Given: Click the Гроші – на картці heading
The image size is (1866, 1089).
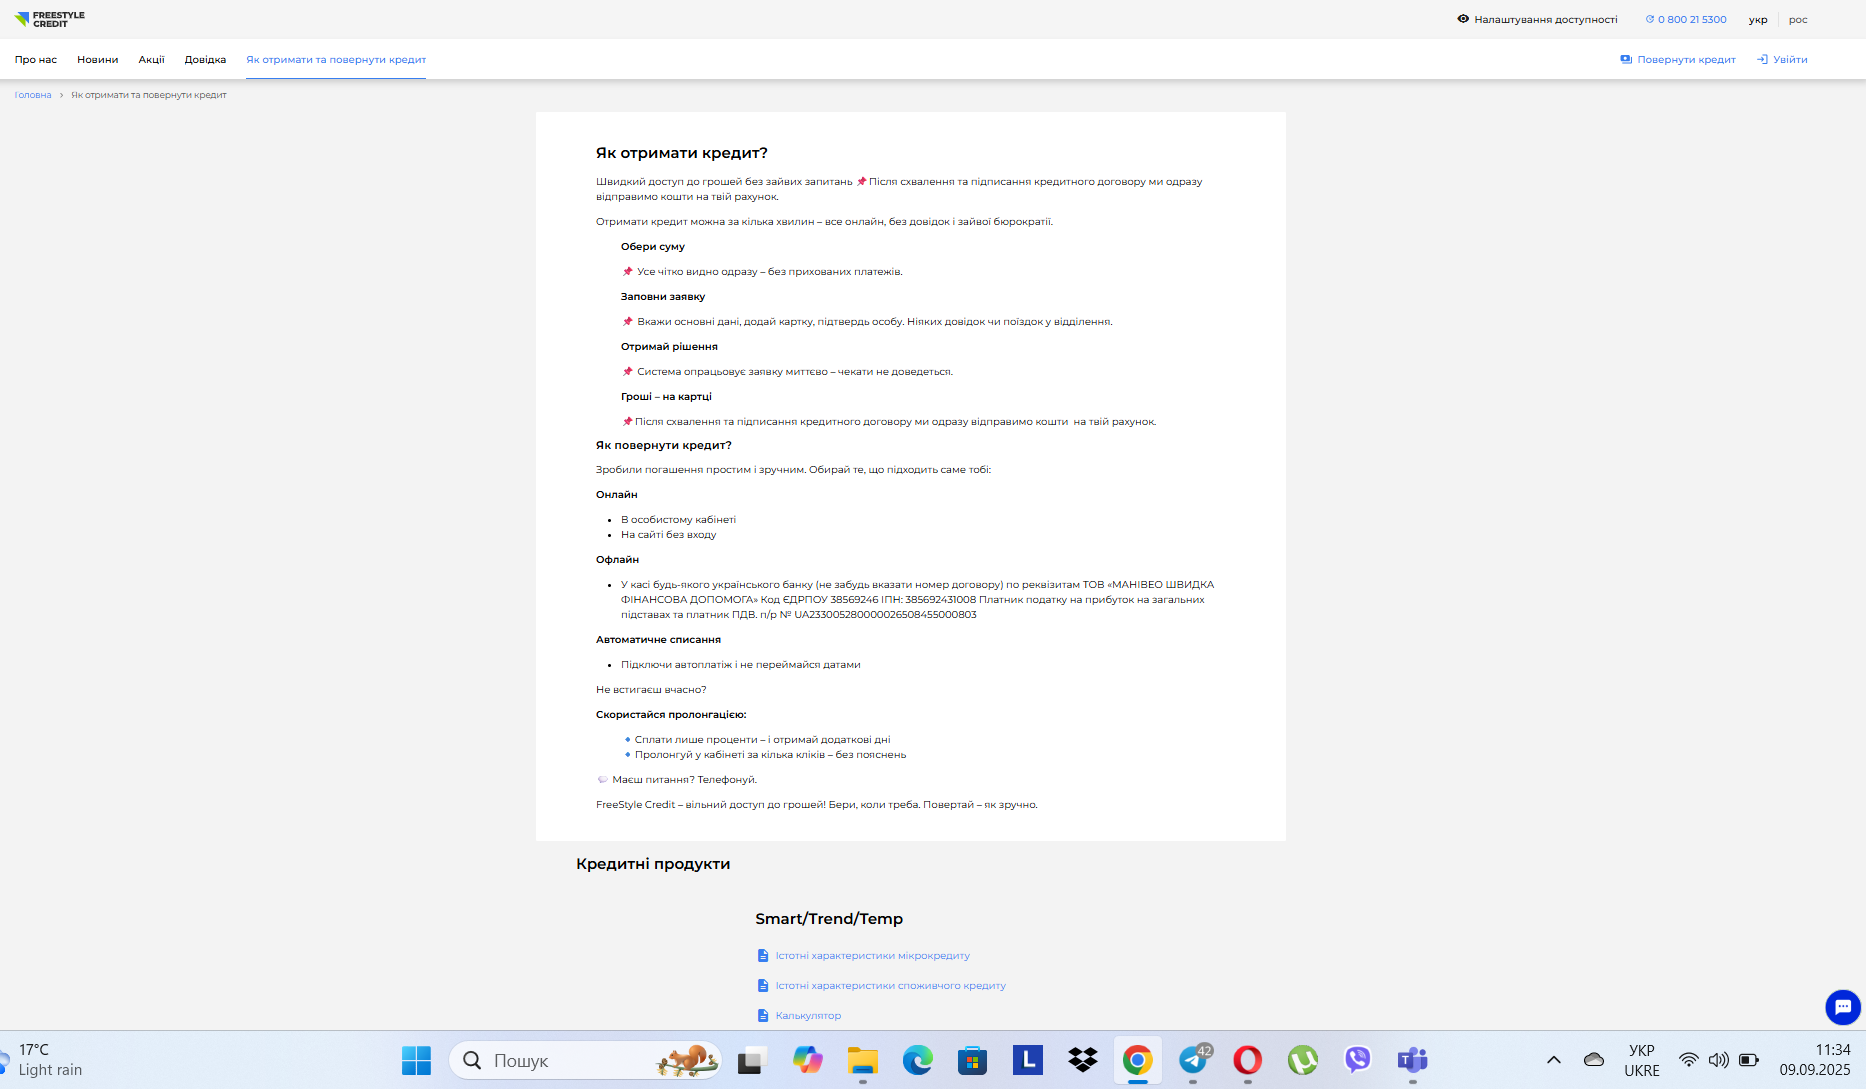Looking at the screenshot, I should click(x=666, y=396).
